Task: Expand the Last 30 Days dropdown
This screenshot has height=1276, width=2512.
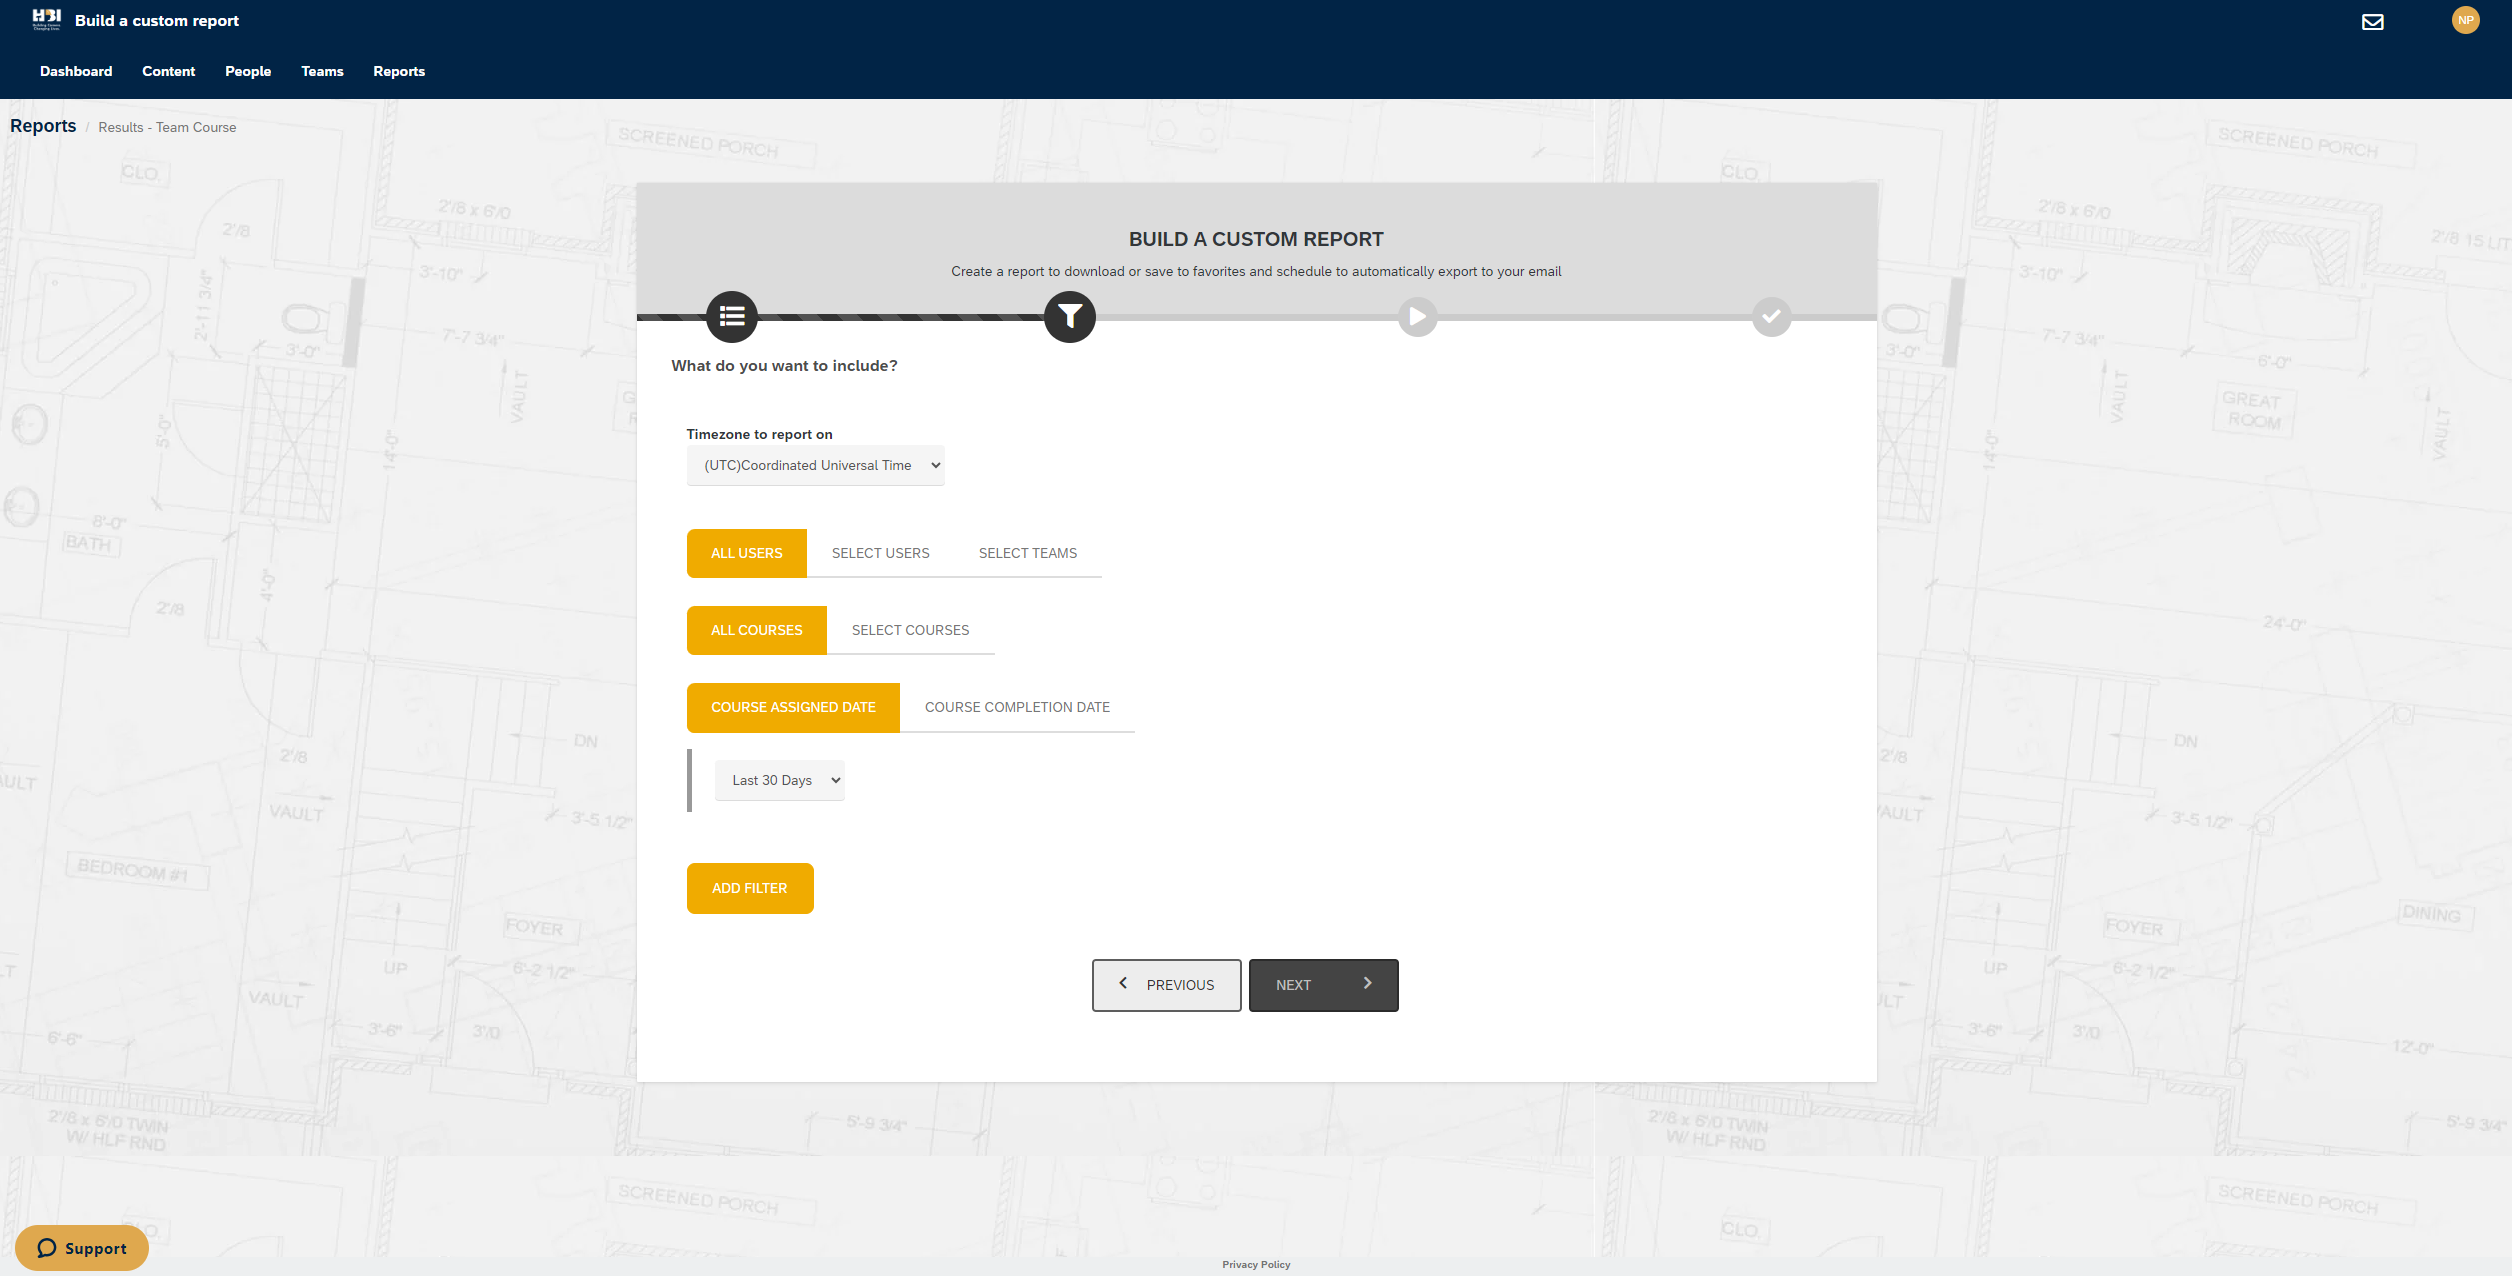Action: click(x=779, y=780)
